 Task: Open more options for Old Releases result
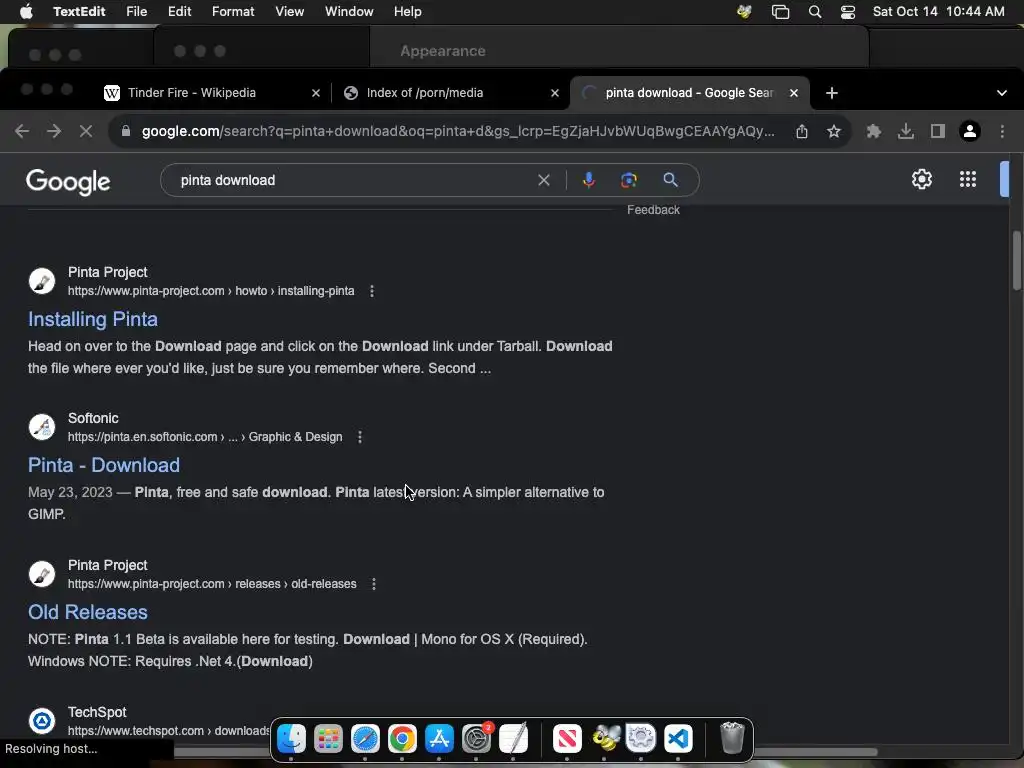[x=374, y=584]
